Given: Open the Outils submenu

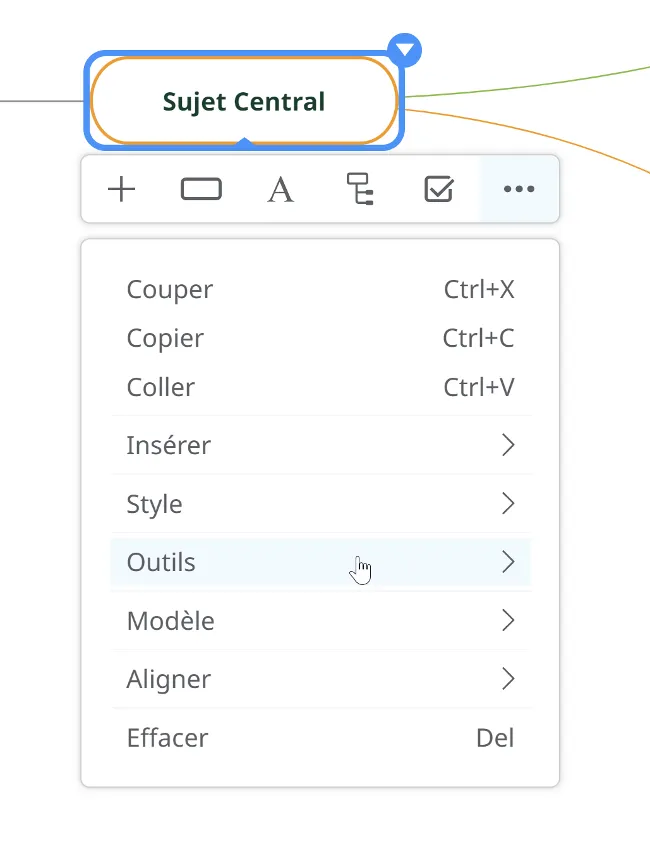Looking at the screenshot, I should 321,562.
